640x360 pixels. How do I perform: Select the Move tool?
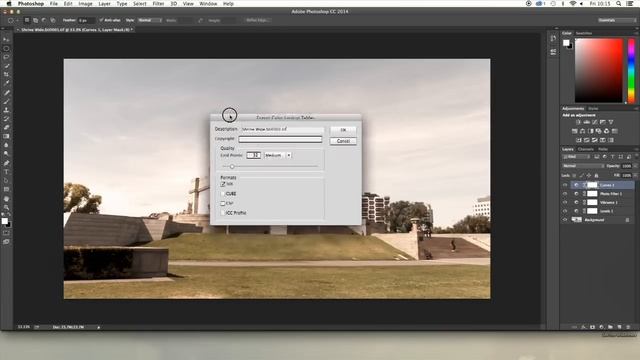point(6,40)
